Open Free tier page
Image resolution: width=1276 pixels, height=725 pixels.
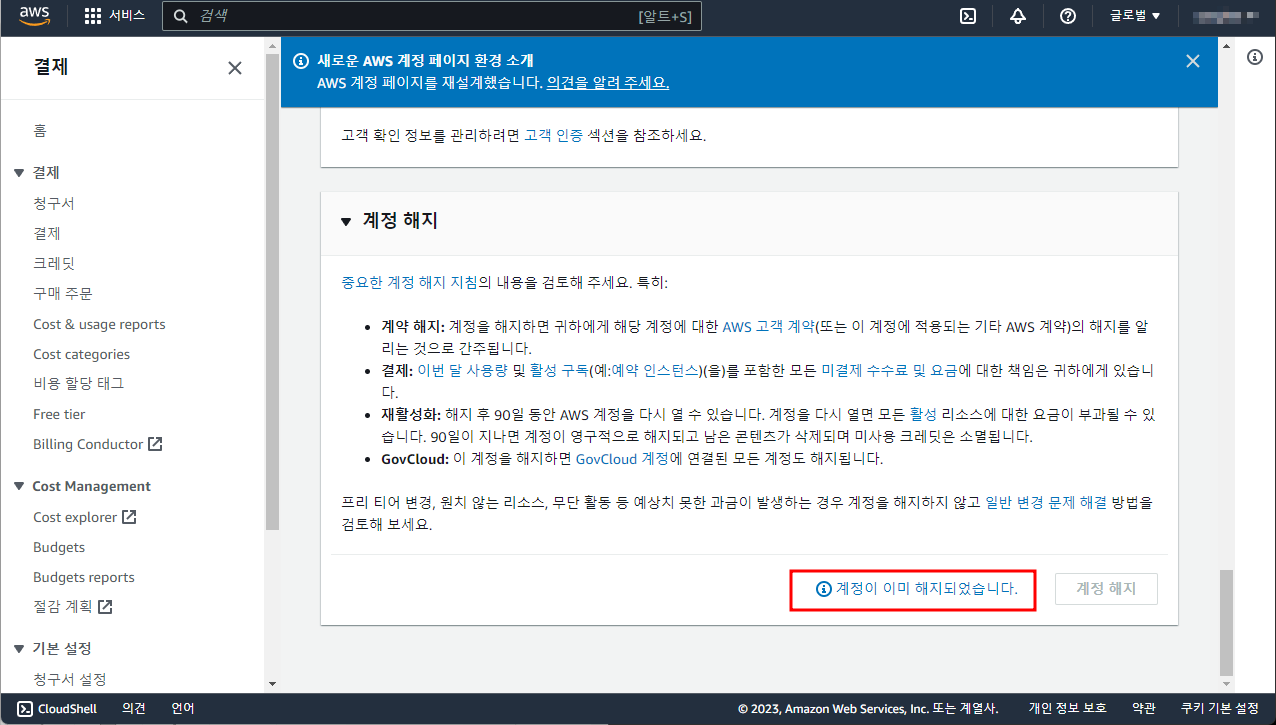click(59, 414)
